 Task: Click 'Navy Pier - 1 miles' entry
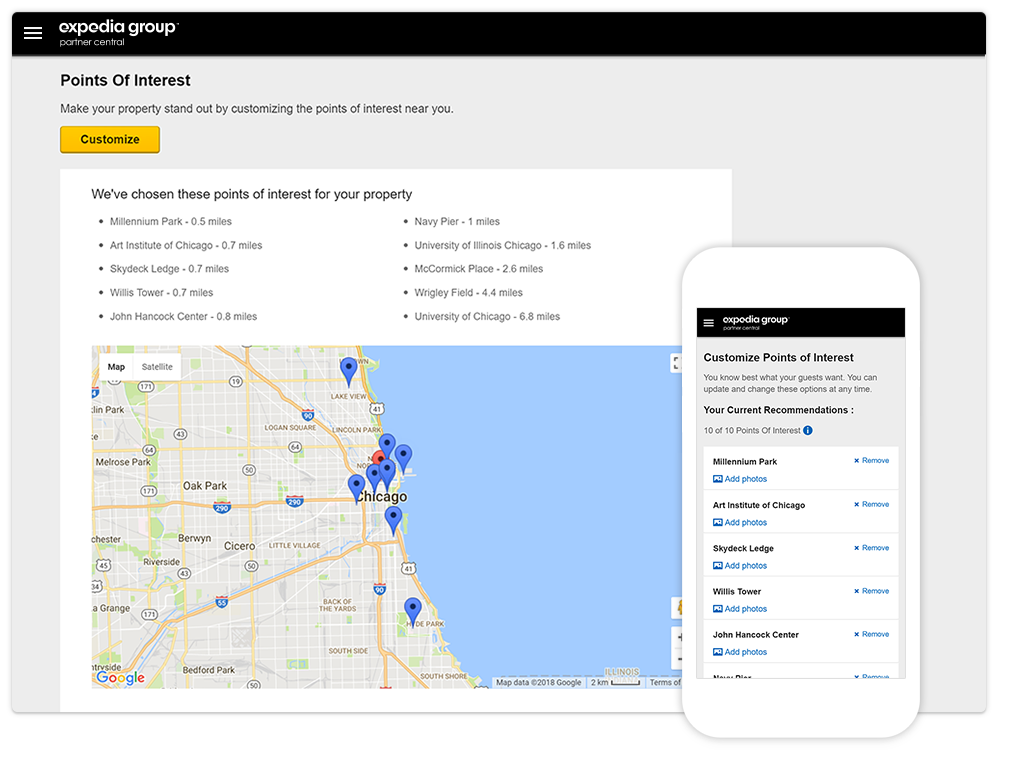(x=457, y=221)
